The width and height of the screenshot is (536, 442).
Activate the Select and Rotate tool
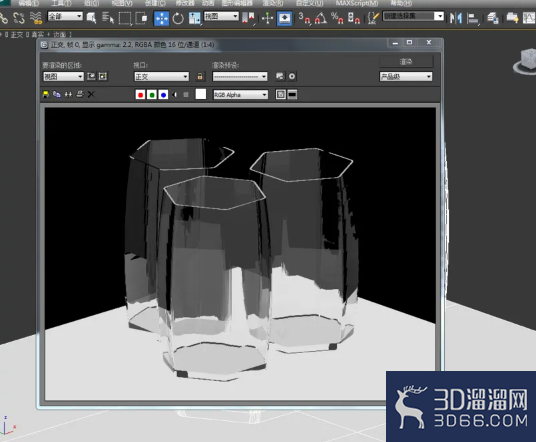click(x=178, y=18)
